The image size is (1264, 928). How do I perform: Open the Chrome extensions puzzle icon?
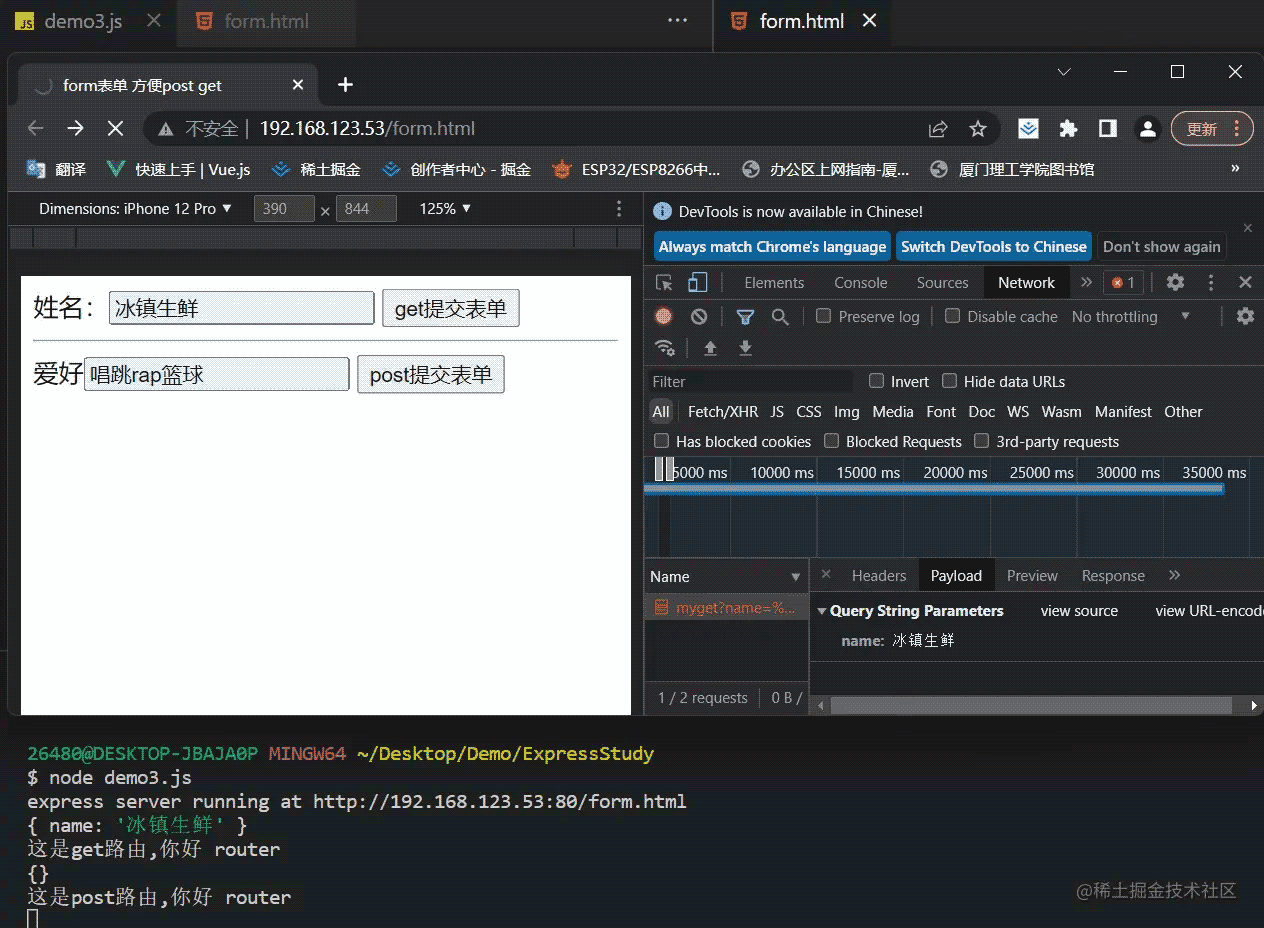point(1068,128)
